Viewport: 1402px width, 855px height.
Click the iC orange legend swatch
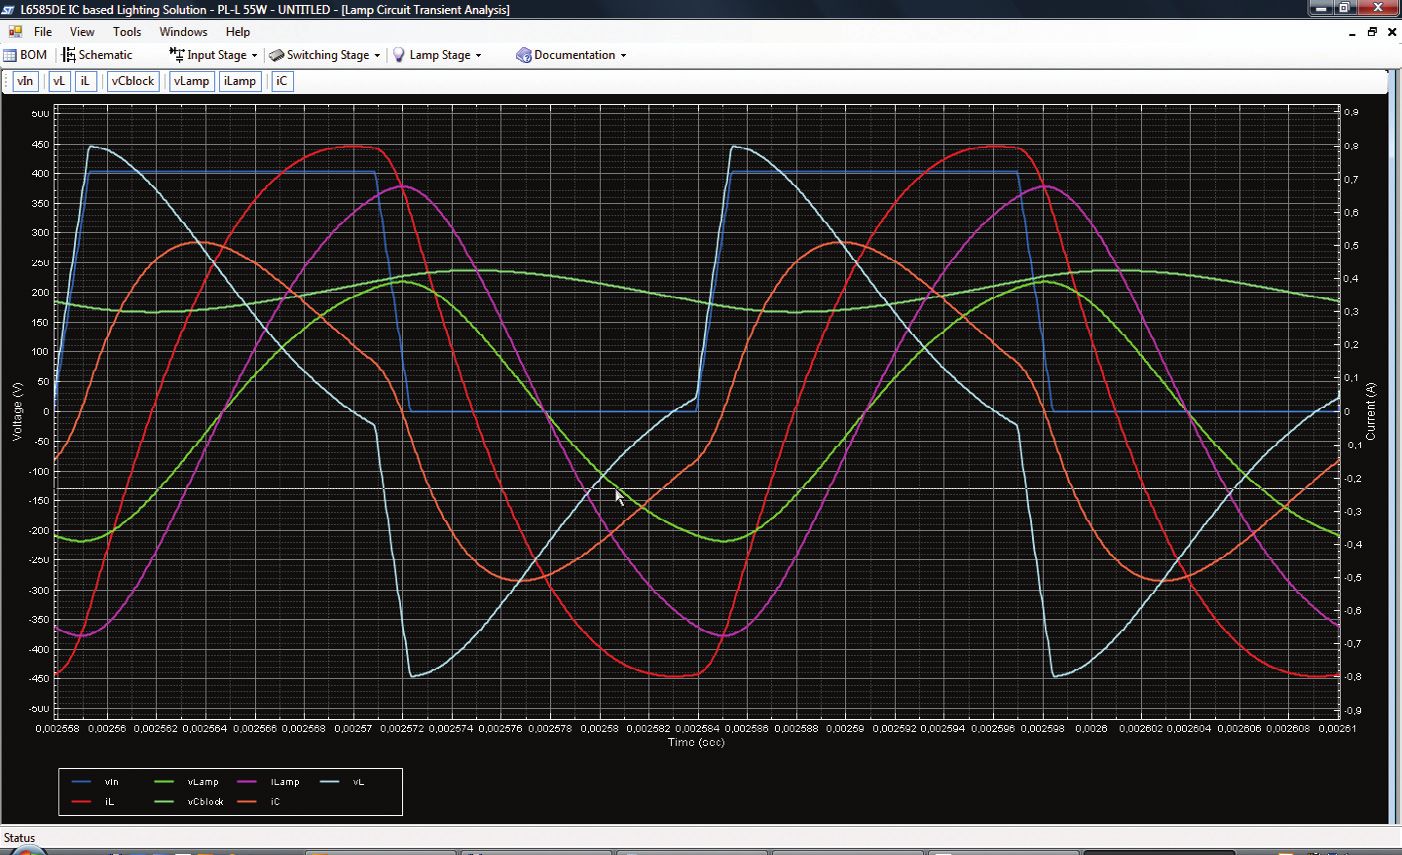coord(247,802)
